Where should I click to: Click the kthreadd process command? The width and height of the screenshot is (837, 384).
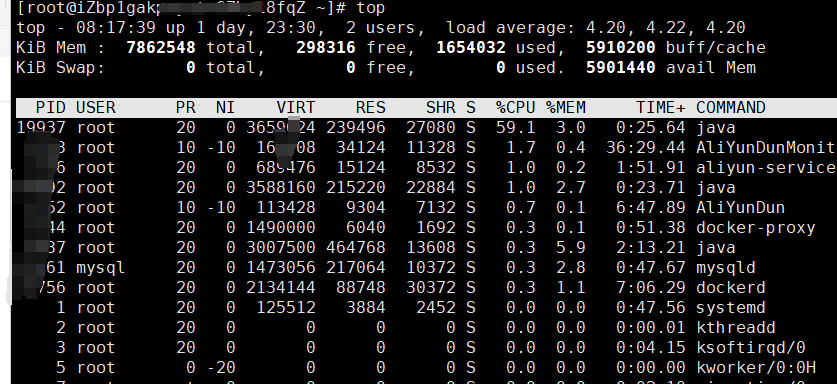click(x=736, y=328)
